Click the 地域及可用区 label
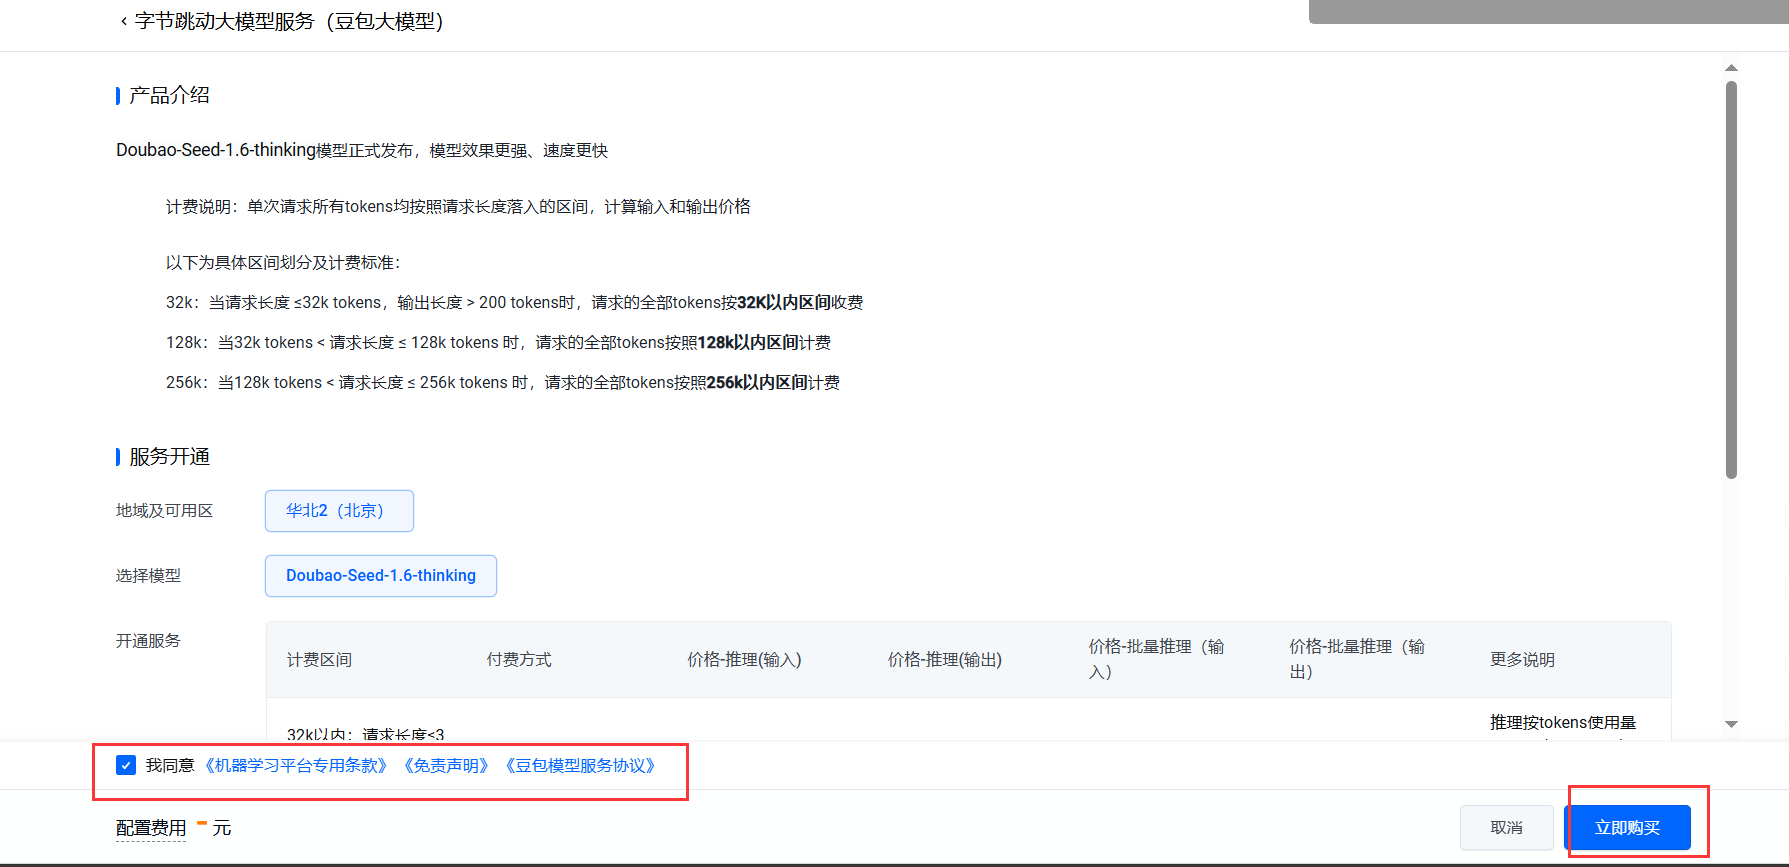The width and height of the screenshot is (1789, 867). 164,511
